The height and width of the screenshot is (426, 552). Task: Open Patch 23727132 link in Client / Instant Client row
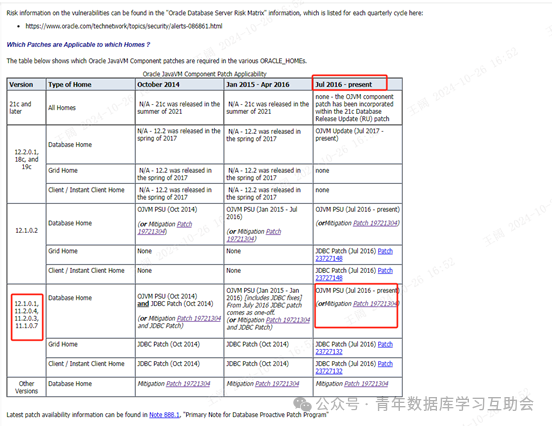(354, 367)
